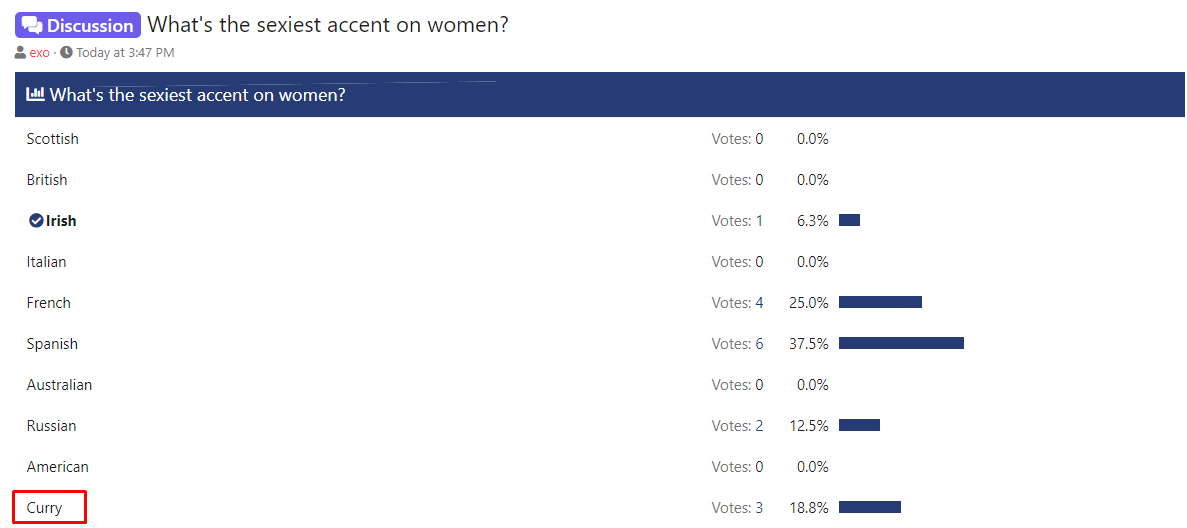The width and height of the screenshot is (1187, 528).
Task: Click the Today at 3:47 PM timestamp
Action: tap(126, 52)
